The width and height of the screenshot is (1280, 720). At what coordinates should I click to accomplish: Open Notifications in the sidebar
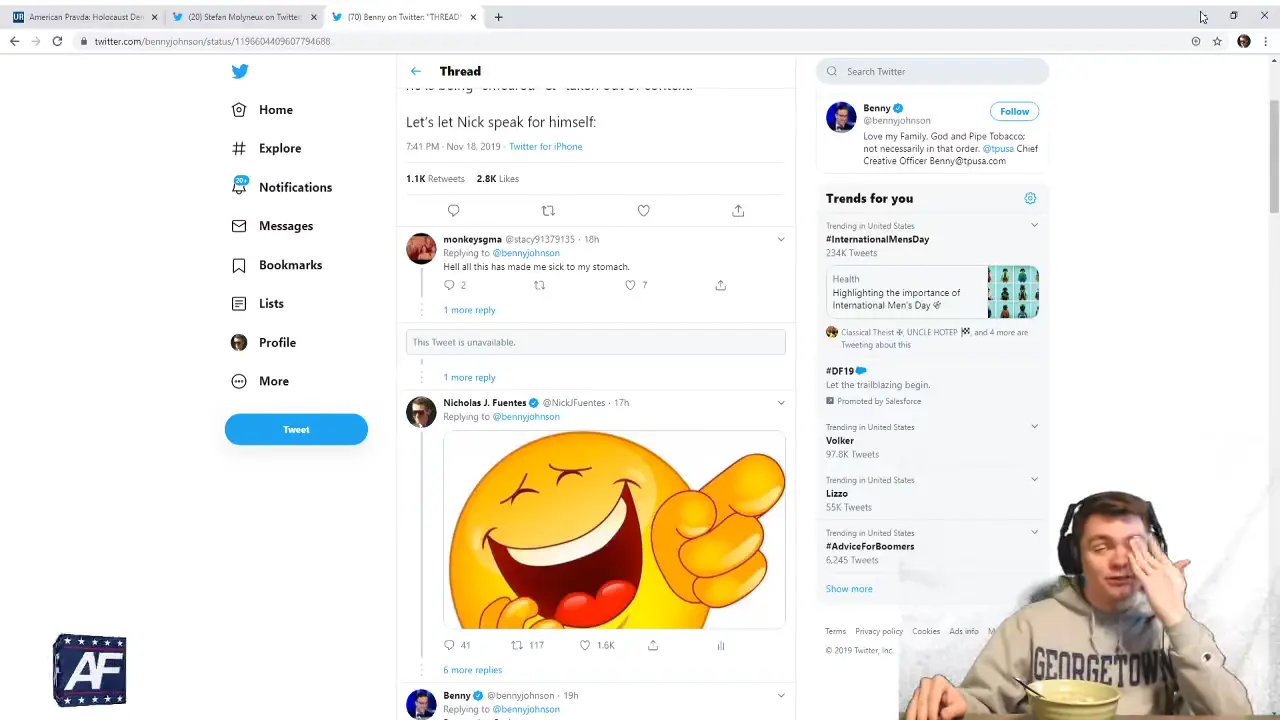coord(295,187)
